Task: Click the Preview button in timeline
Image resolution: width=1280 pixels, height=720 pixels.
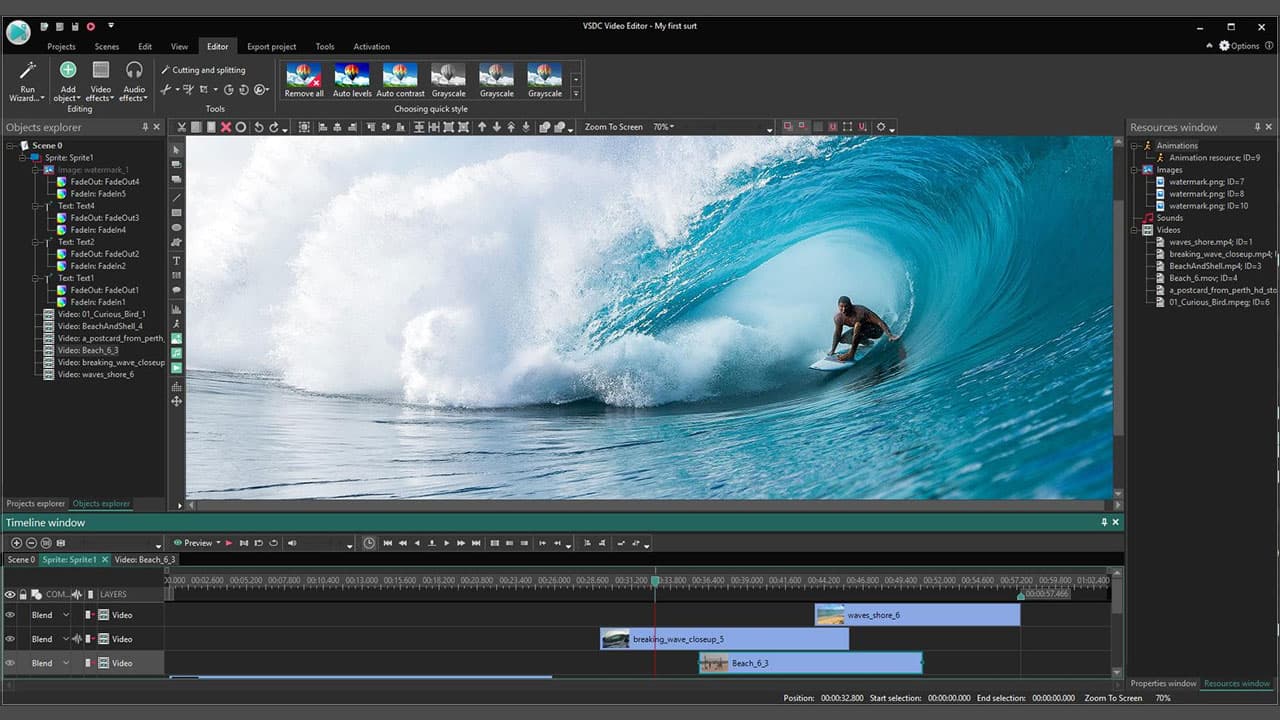Action: pyautogui.click(x=199, y=543)
